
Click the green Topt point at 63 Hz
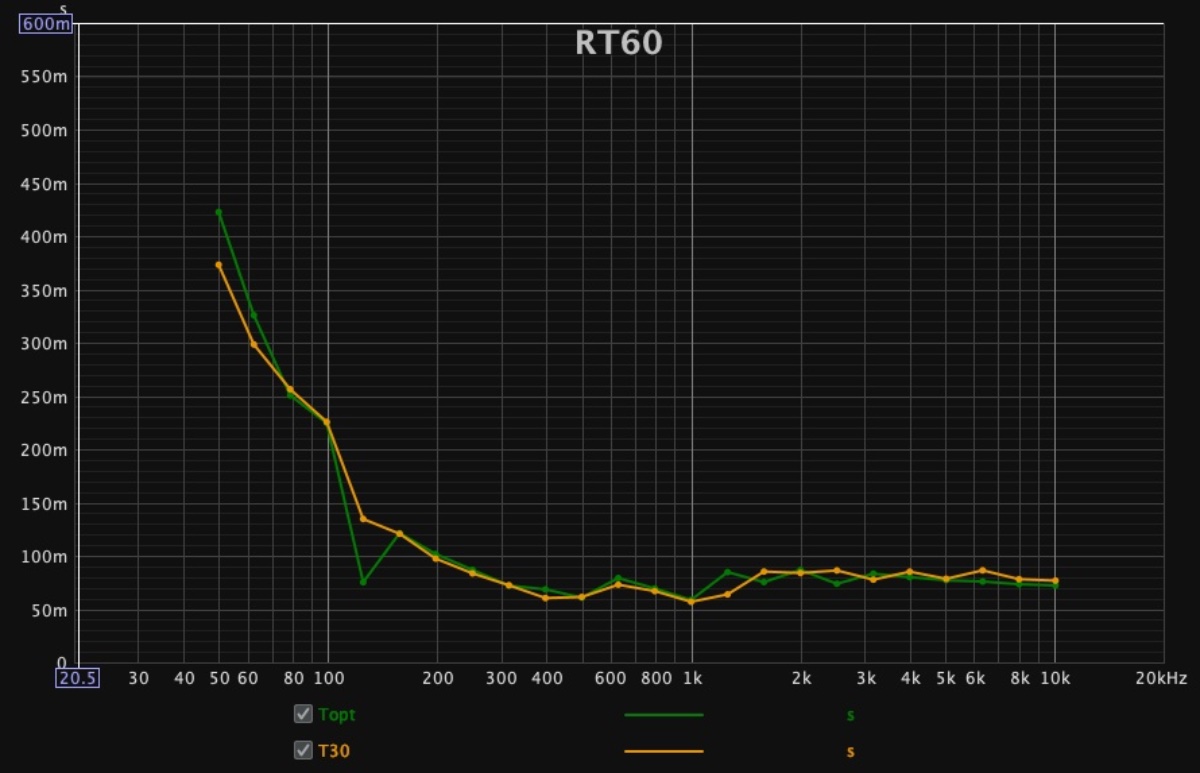253,315
